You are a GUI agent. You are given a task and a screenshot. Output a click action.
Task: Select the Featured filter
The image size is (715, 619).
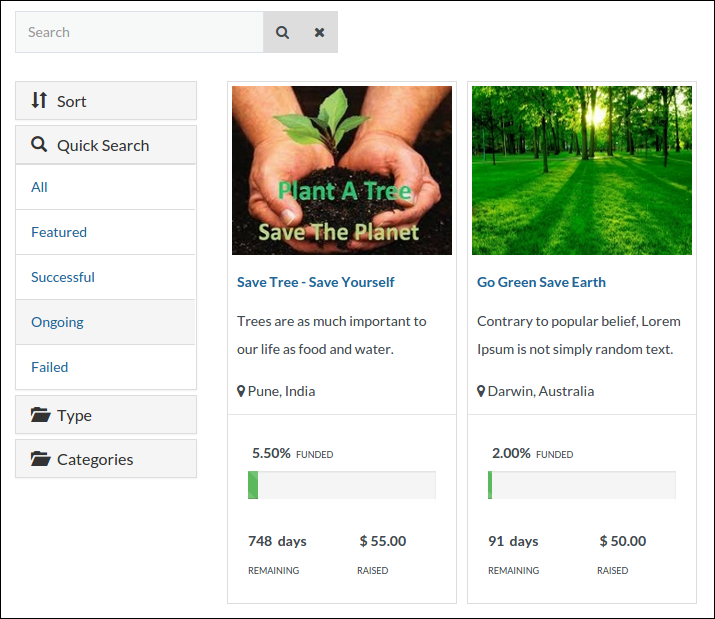click(59, 232)
